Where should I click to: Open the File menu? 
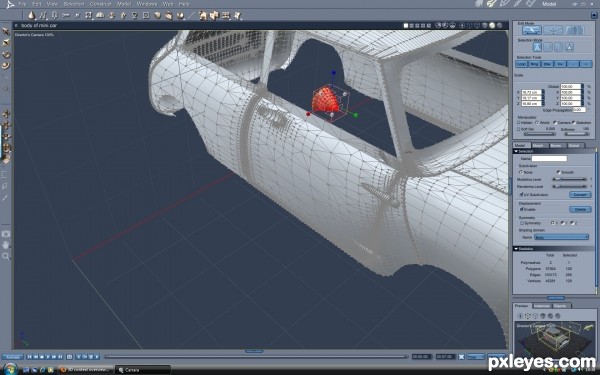click(23, 4)
